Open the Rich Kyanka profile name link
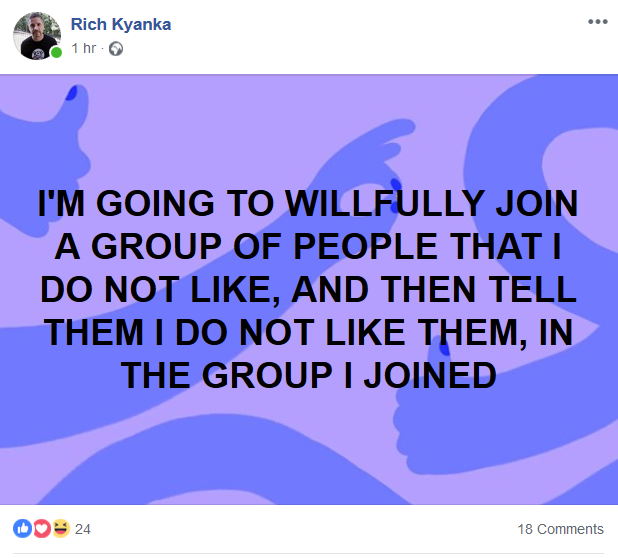This screenshot has height=558, width=618. pyautogui.click(x=121, y=24)
